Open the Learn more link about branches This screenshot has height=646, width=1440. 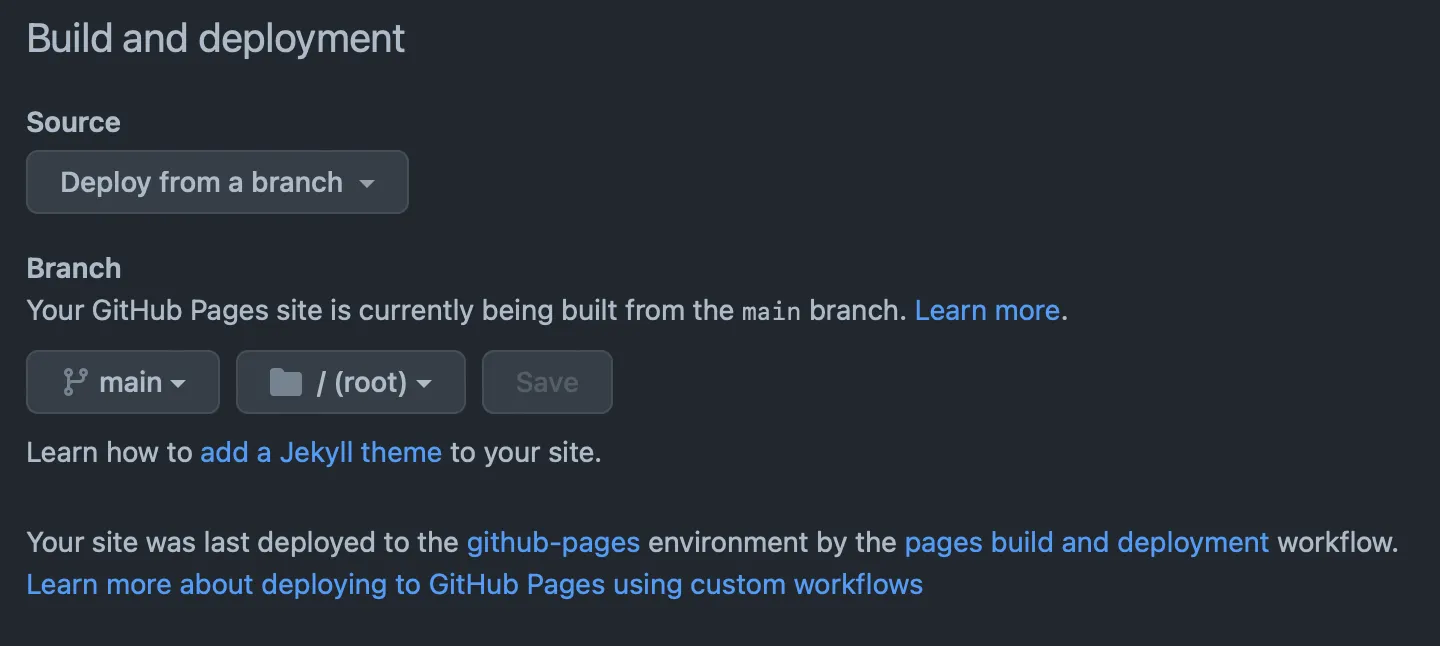(987, 311)
